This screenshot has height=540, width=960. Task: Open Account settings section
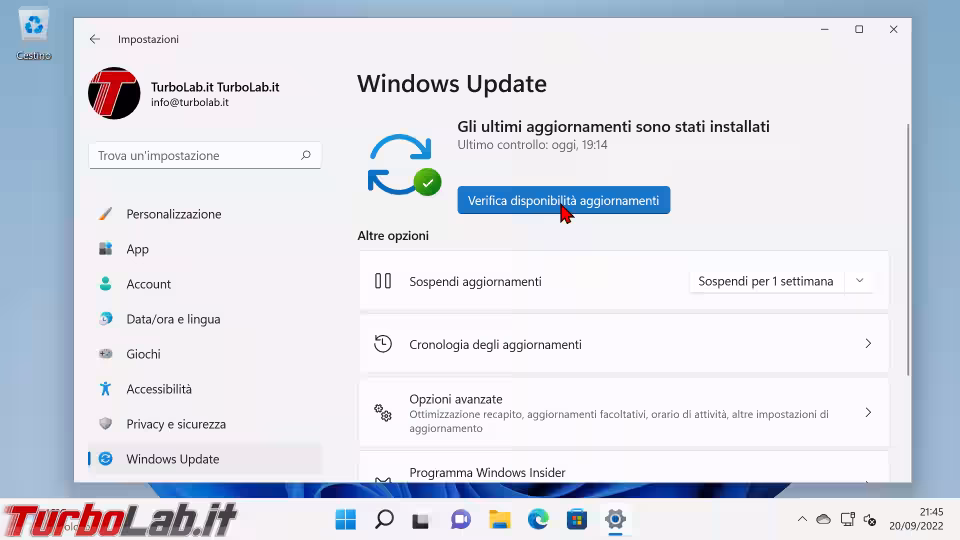pos(205,284)
